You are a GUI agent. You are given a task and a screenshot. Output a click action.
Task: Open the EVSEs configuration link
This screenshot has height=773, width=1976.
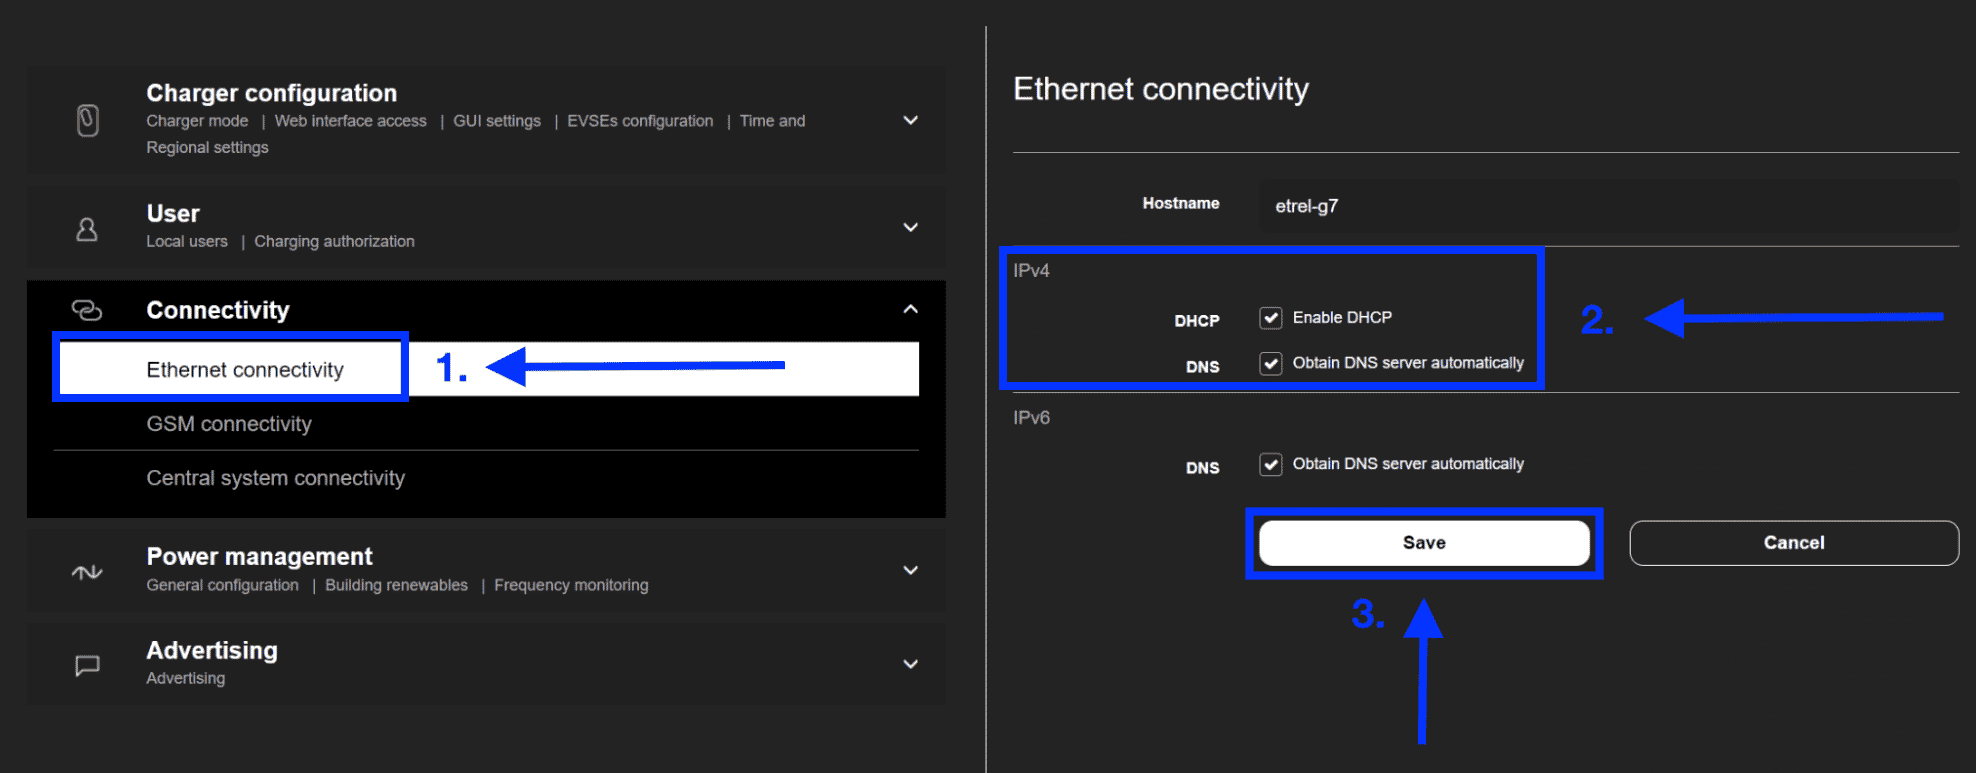(640, 121)
